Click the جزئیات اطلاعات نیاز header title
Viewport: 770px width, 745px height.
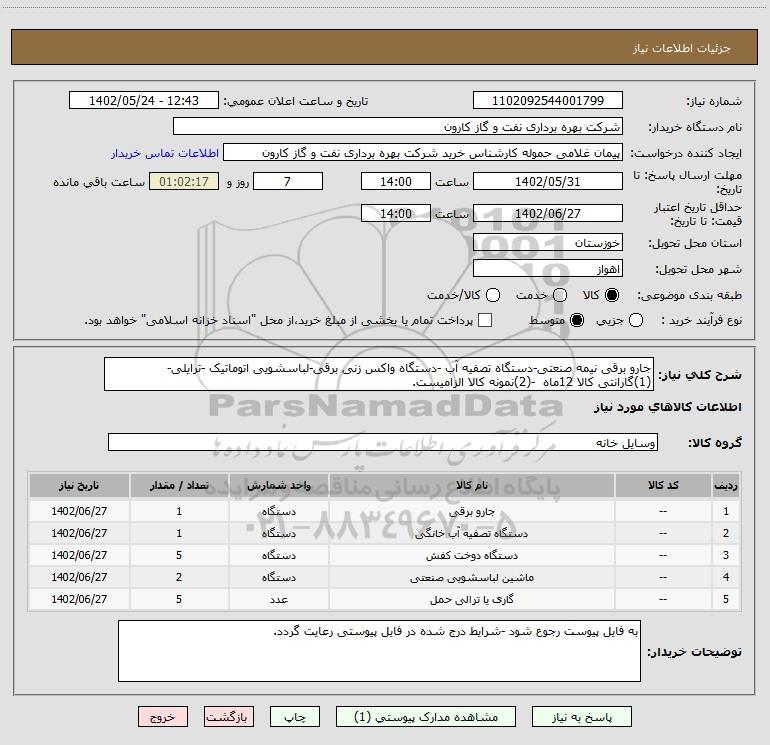tap(682, 48)
